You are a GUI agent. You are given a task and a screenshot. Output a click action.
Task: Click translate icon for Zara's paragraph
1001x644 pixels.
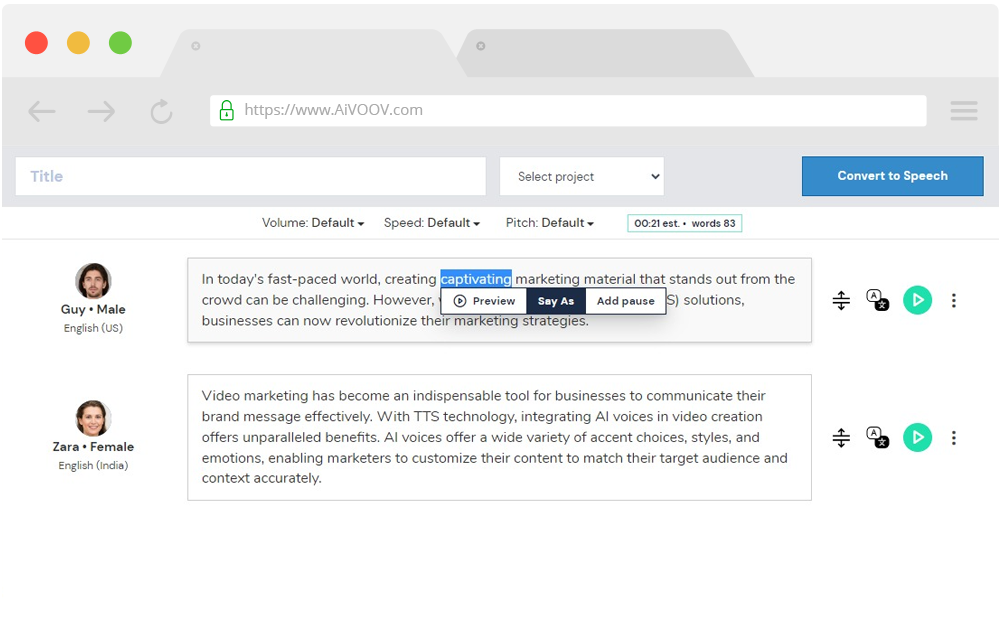tap(877, 437)
